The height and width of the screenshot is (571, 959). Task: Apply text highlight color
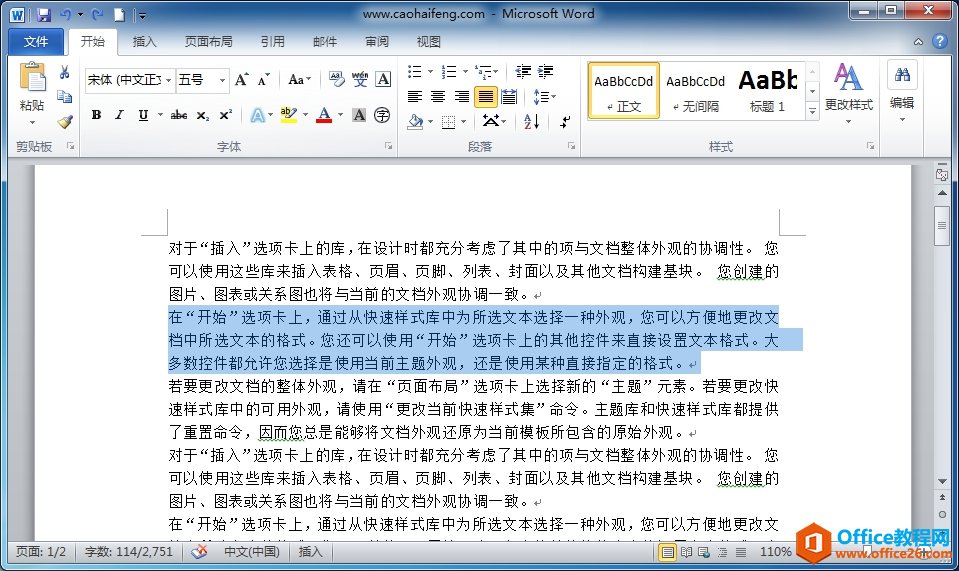287,115
